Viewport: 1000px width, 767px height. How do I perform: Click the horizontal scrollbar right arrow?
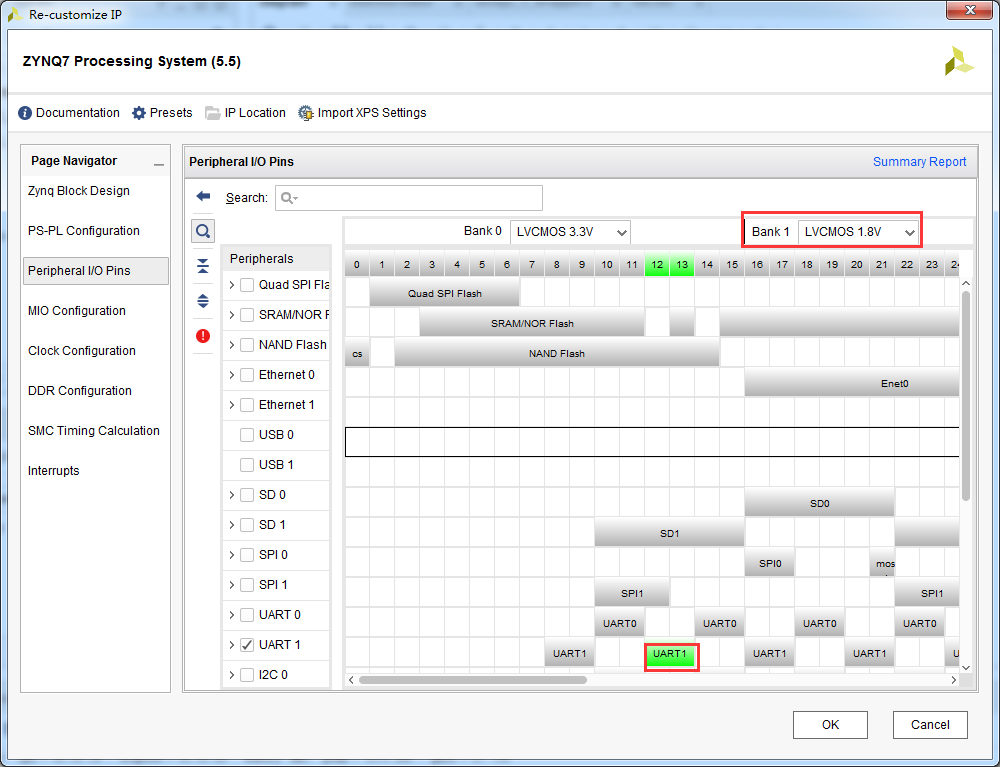(953, 680)
